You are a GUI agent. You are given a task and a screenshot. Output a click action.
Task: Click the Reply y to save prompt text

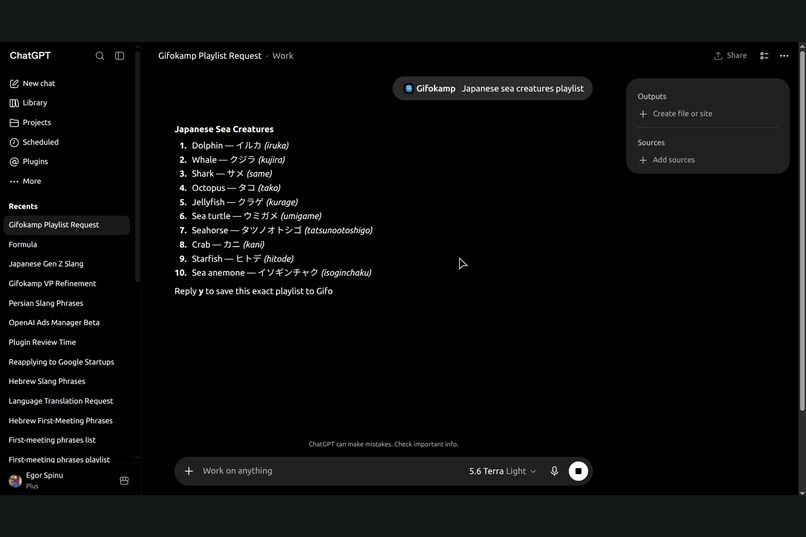pos(253,291)
